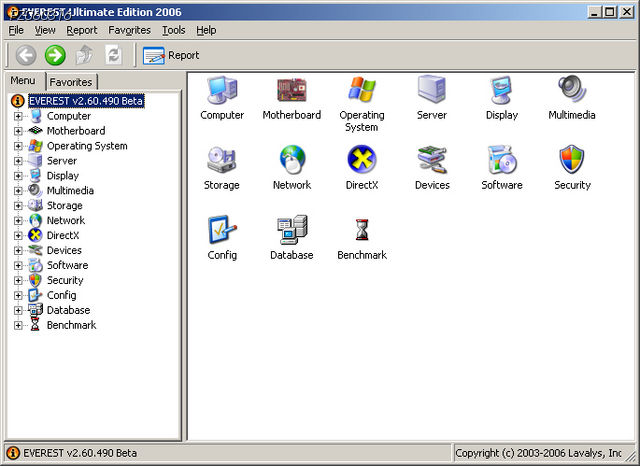Minimize the EVEREST window
Image resolution: width=640 pixels, height=466 pixels.
pos(595,12)
